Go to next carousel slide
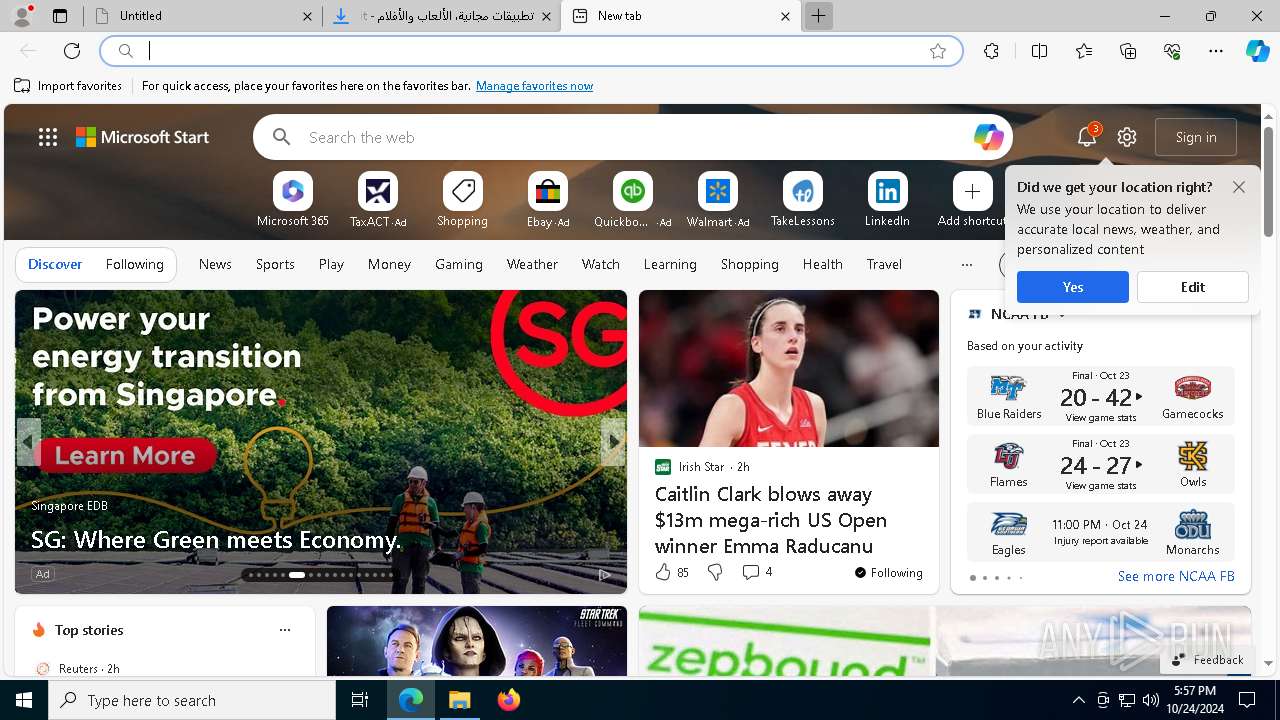1280x720 pixels. [612, 441]
